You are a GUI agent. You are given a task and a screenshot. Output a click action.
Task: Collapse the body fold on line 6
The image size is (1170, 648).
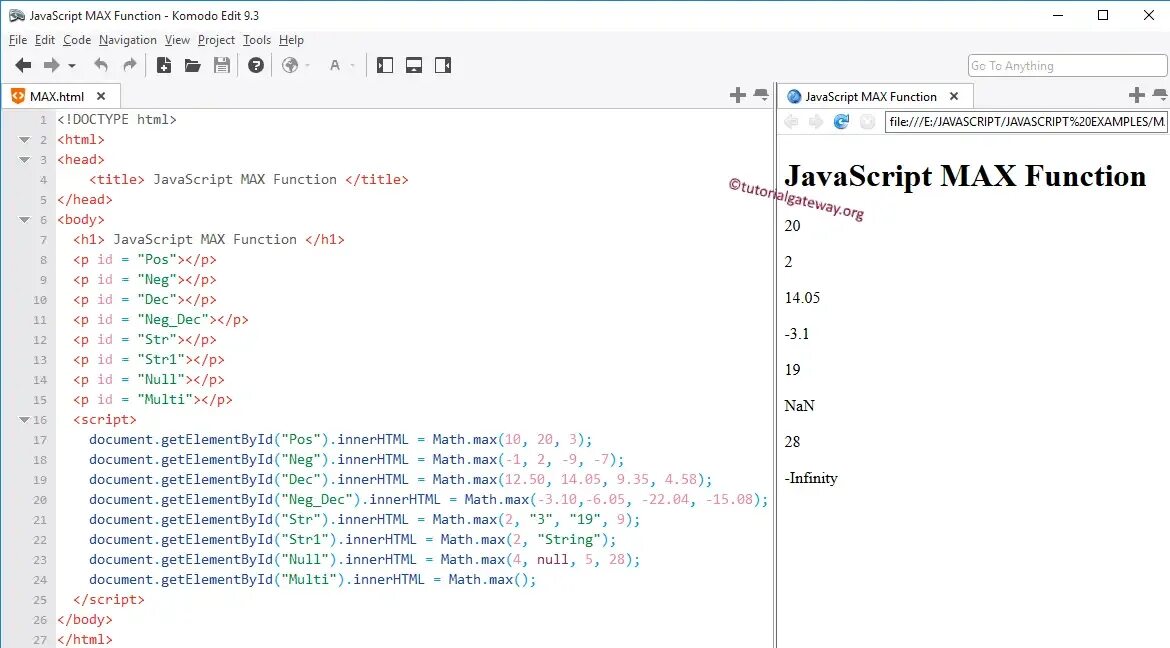(24, 219)
